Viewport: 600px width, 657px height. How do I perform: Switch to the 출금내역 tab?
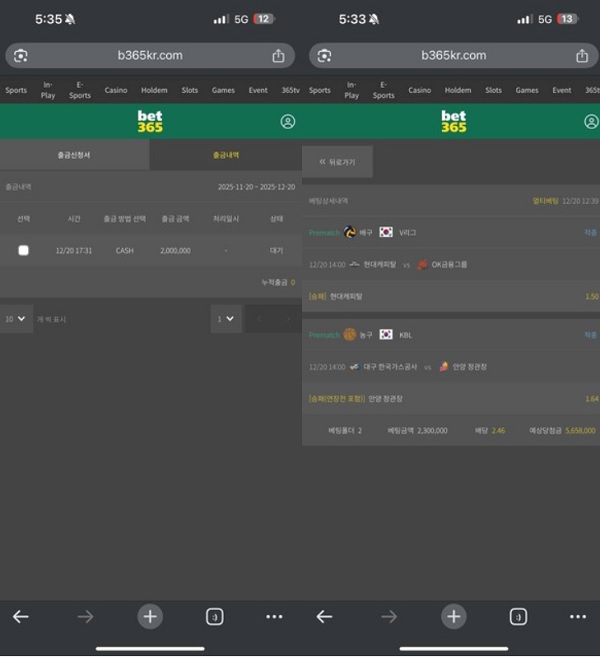(226, 155)
